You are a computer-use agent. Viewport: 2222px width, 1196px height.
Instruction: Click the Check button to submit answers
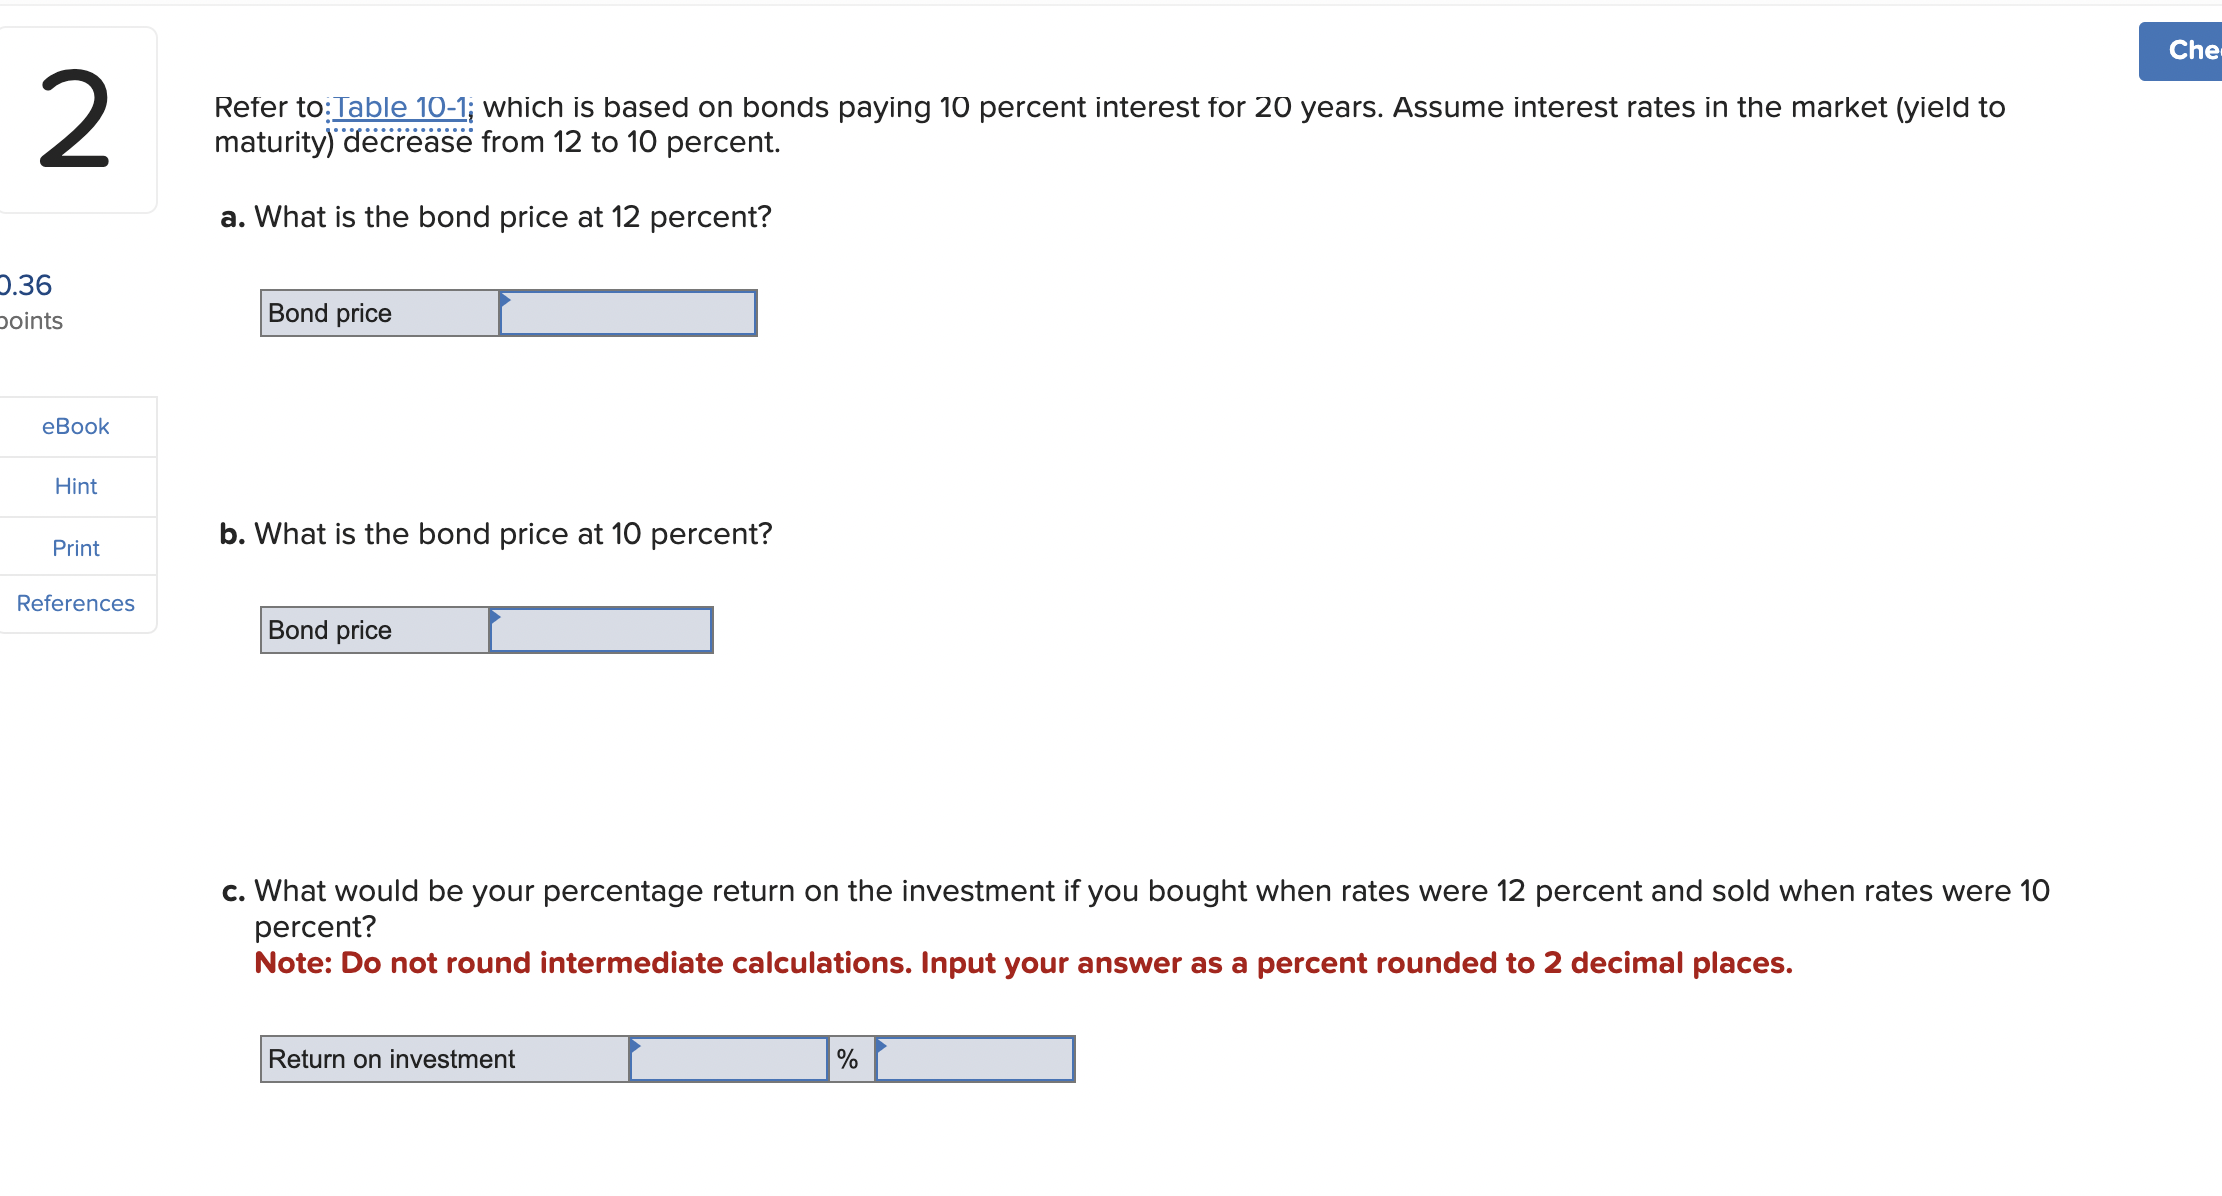click(2192, 50)
